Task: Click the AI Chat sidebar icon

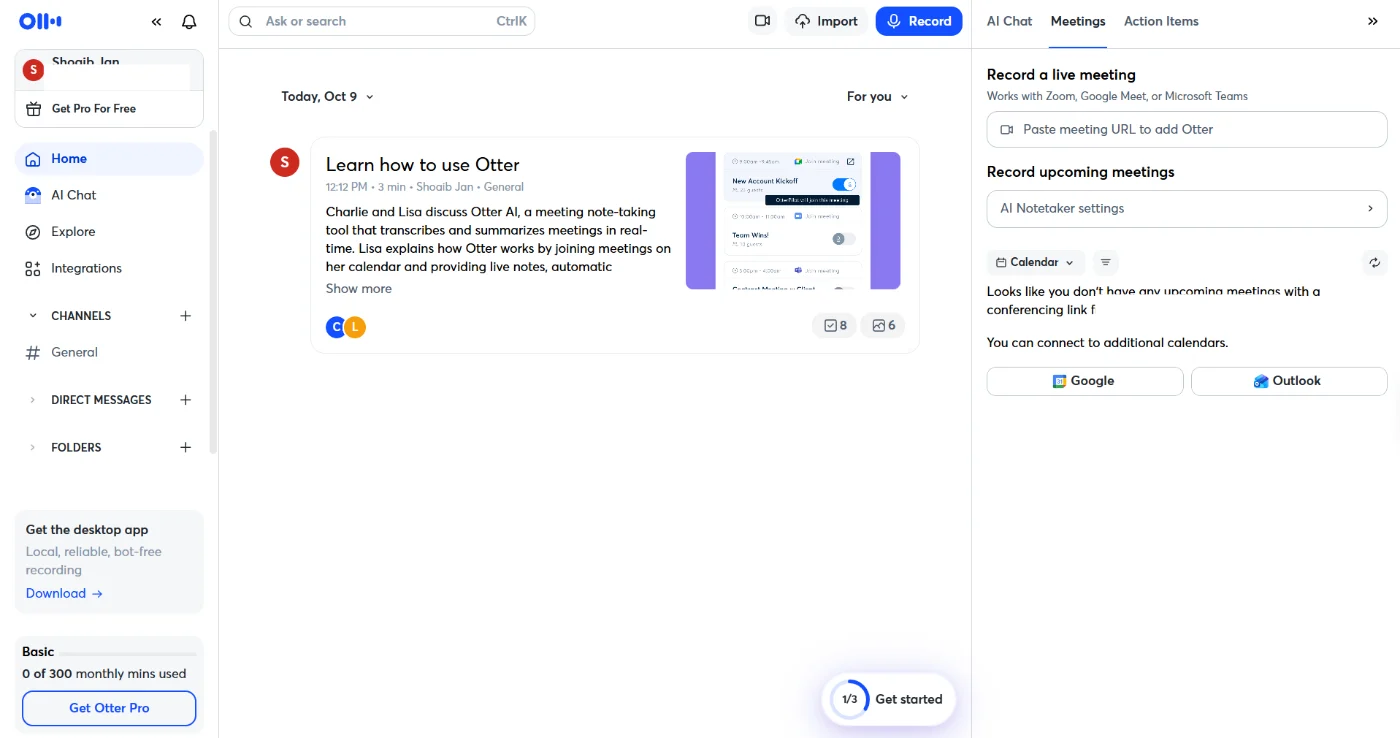Action: pyautogui.click(x=33, y=195)
